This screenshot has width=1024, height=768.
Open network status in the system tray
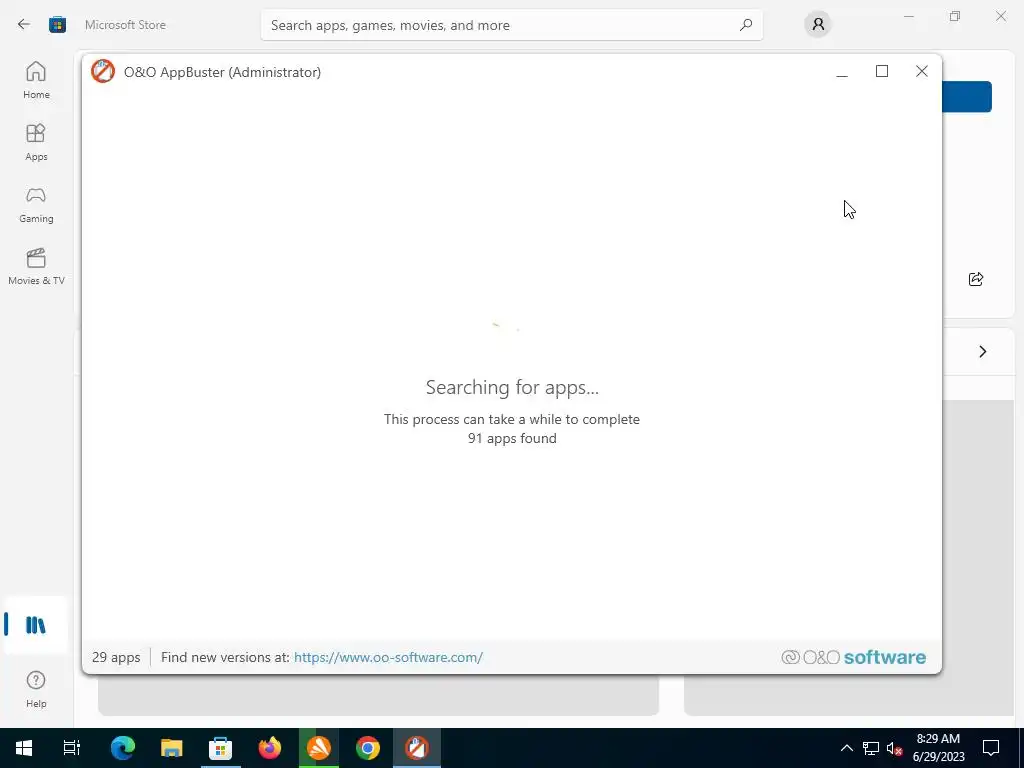click(871, 748)
